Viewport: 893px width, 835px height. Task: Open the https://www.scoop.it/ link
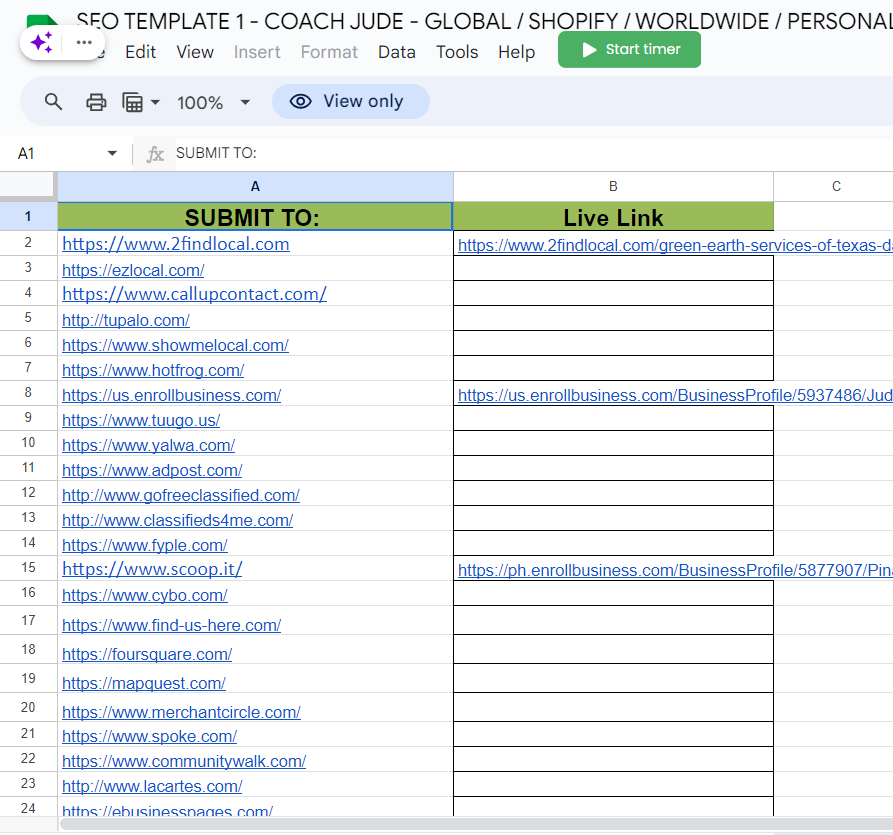click(x=152, y=569)
